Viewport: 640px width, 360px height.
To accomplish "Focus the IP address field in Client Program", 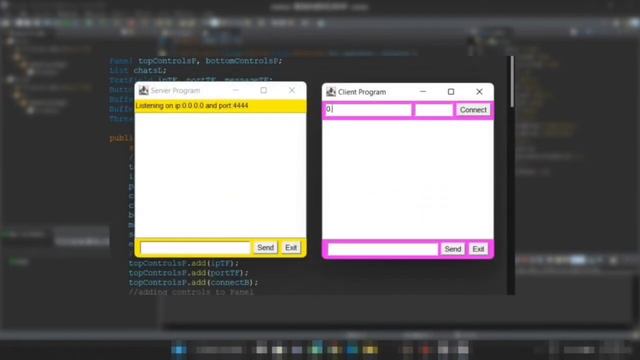I will click(368, 109).
